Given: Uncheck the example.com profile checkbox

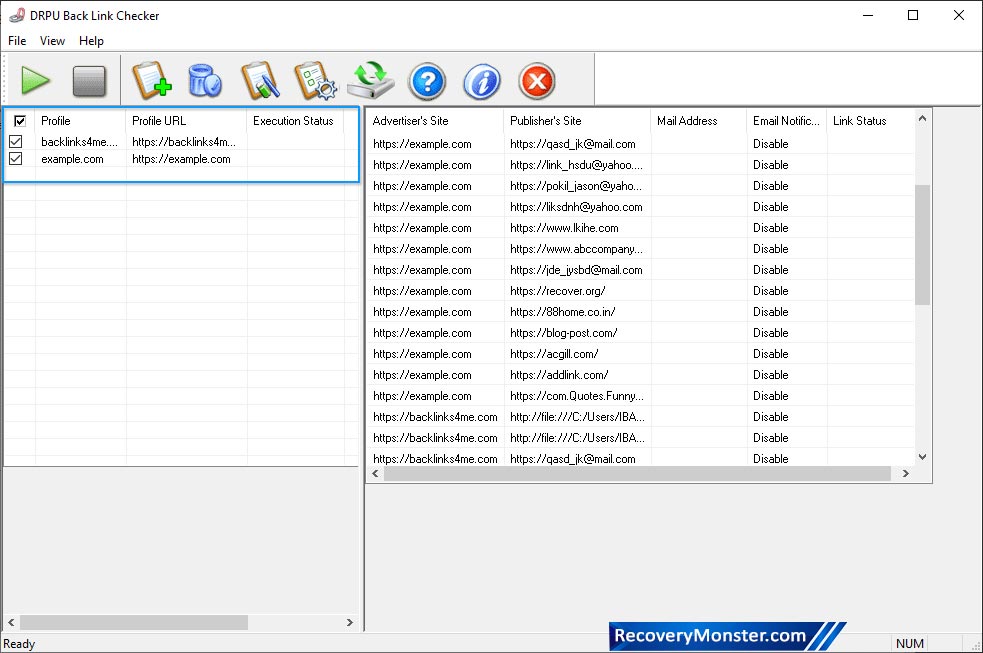Looking at the screenshot, I should pyautogui.click(x=14, y=159).
